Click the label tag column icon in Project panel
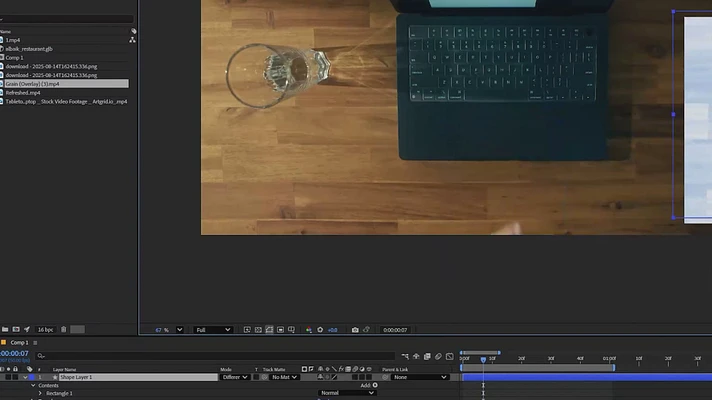Viewport: 712px width, 400px height. (x=134, y=31)
